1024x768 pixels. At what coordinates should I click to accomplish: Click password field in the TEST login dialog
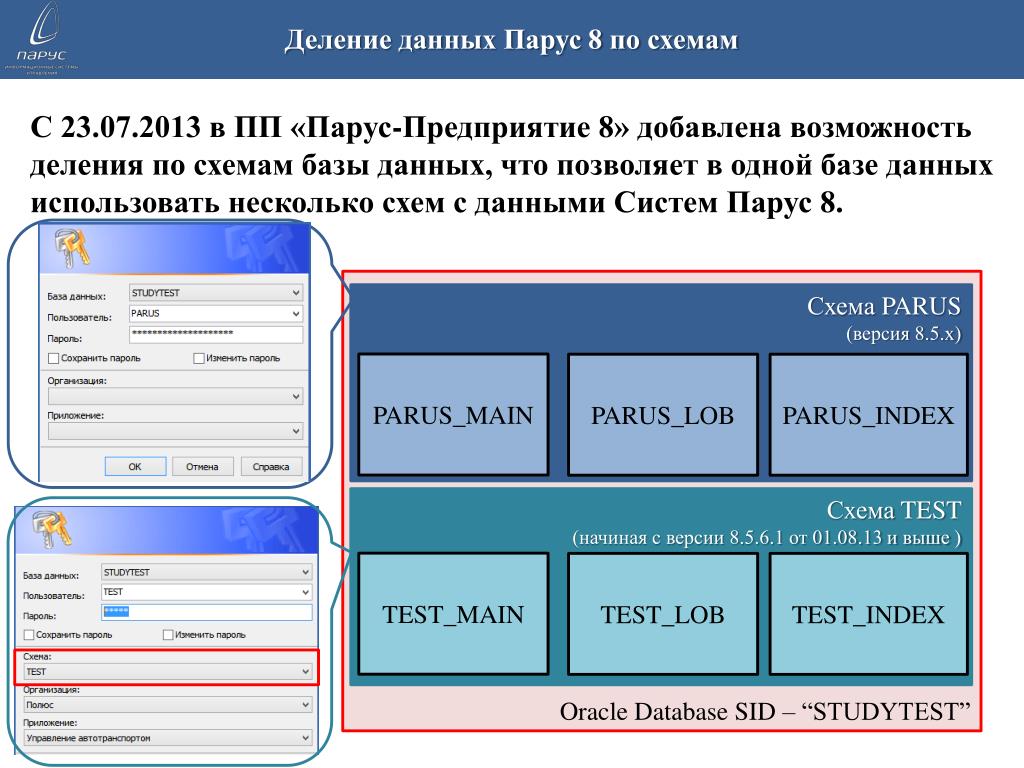coord(207,612)
